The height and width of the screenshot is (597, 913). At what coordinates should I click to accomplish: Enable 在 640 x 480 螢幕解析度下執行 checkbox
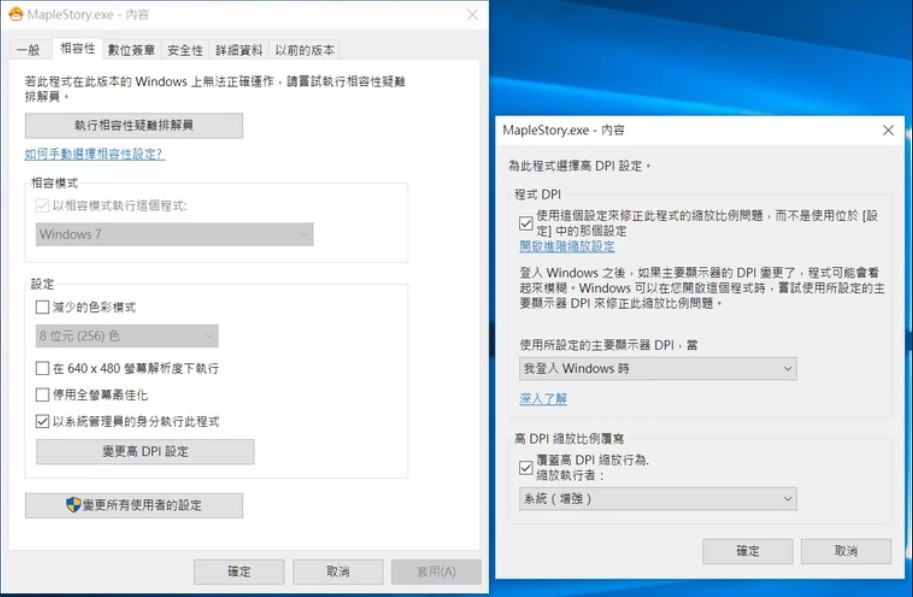click(42, 368)
